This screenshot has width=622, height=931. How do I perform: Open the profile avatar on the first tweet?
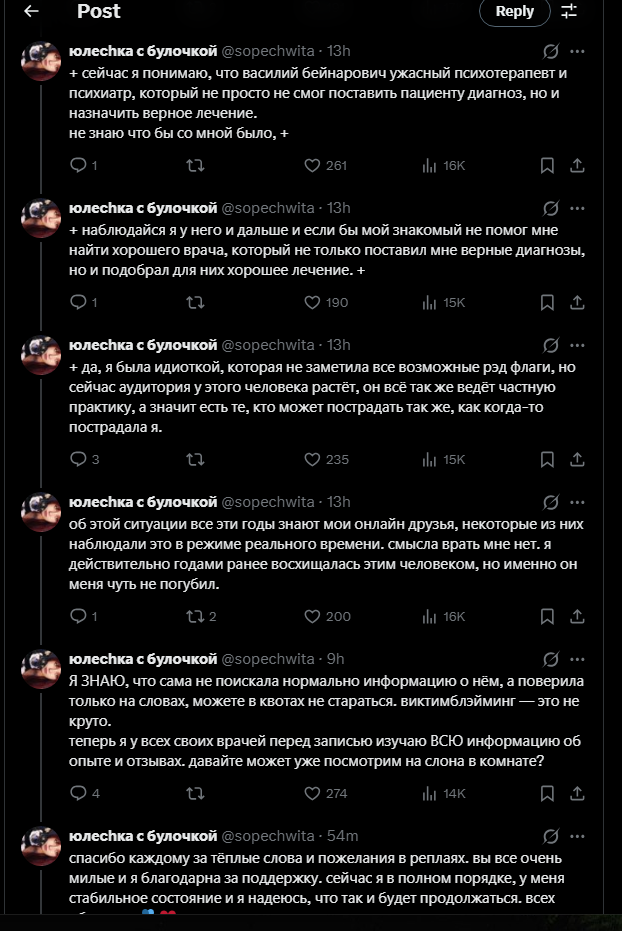point(42,62)
